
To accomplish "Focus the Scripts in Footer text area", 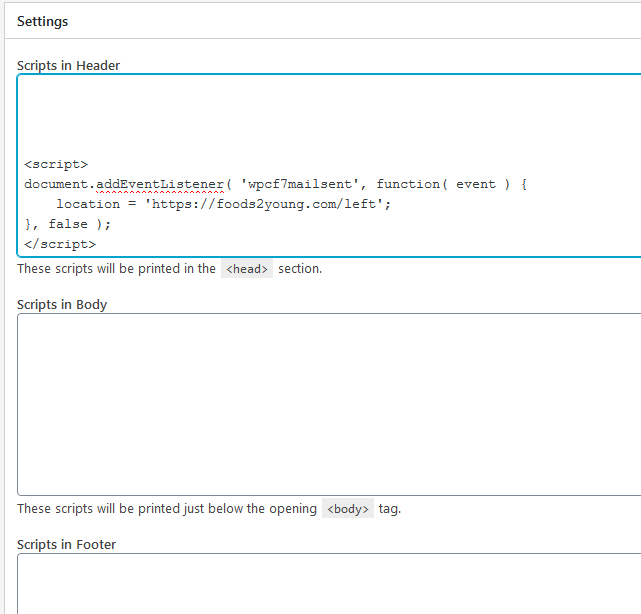I will point(329,584).
